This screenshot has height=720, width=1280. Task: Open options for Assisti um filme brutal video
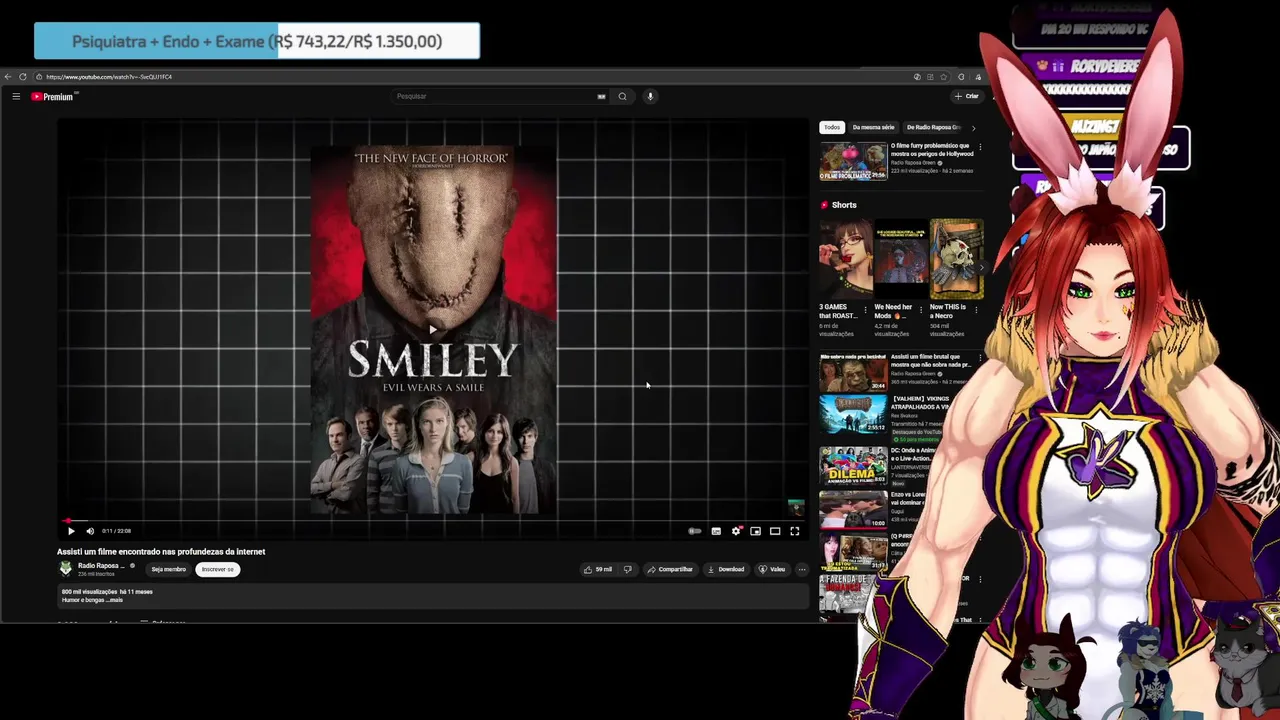click(980, 358)
